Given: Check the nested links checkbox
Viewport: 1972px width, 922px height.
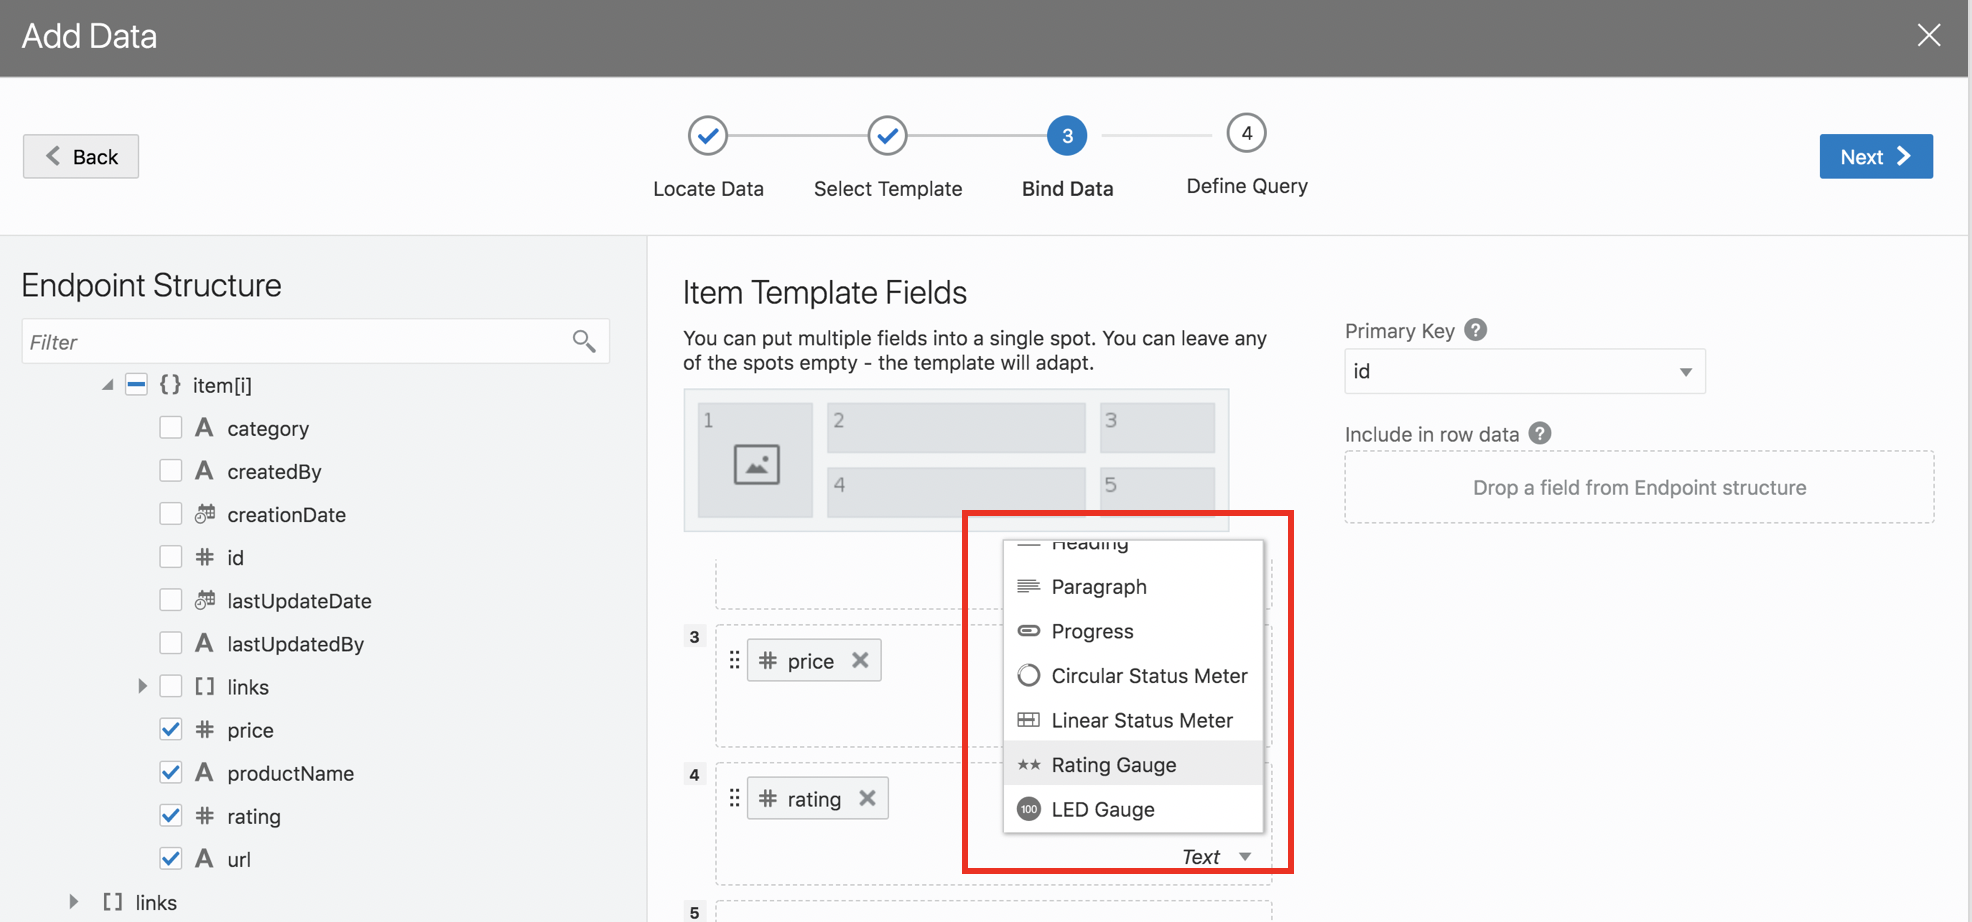Looking at the screenshot, I should point(171,687).
